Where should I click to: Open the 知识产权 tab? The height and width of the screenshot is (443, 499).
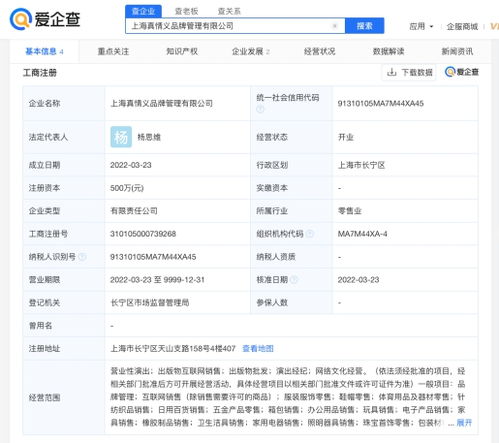point(182,51)
